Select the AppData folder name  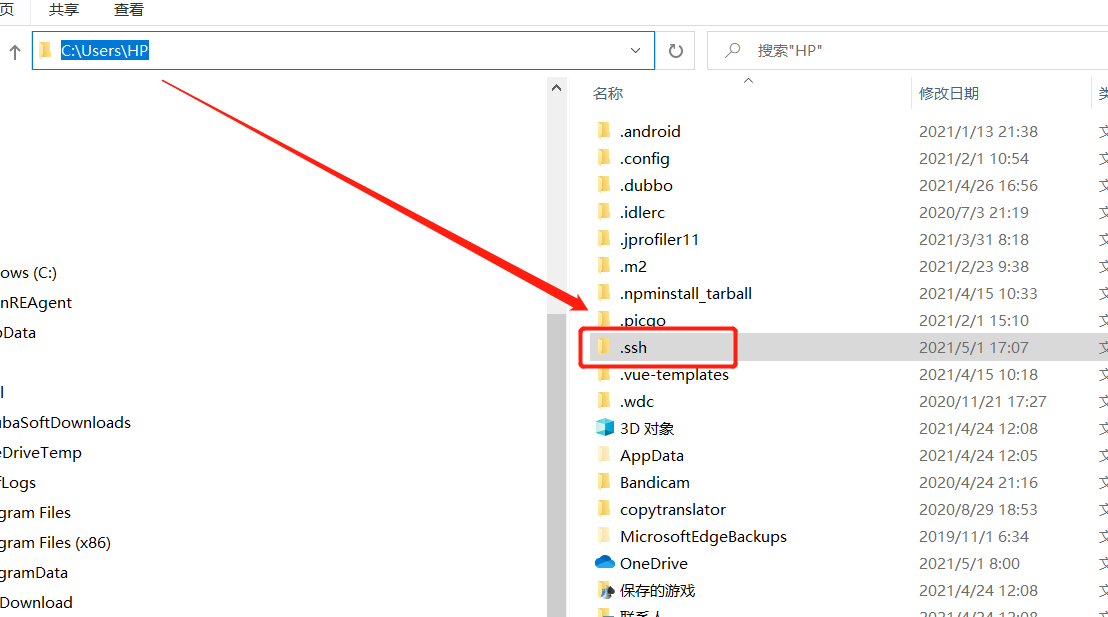click(652, 457)
